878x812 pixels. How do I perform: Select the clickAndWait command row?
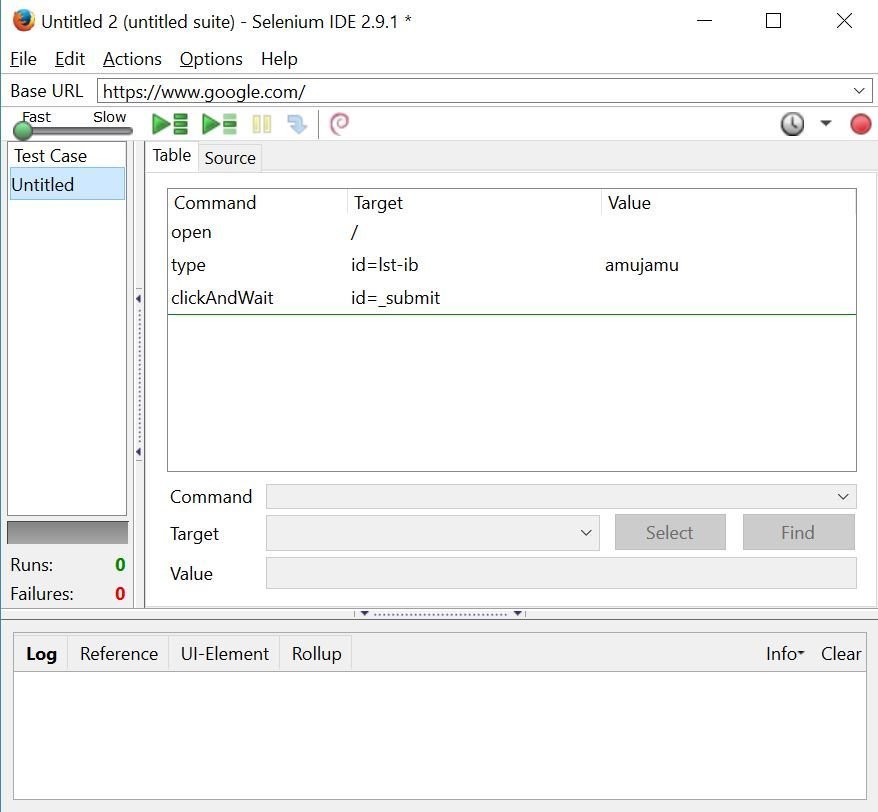coord(512,298)
